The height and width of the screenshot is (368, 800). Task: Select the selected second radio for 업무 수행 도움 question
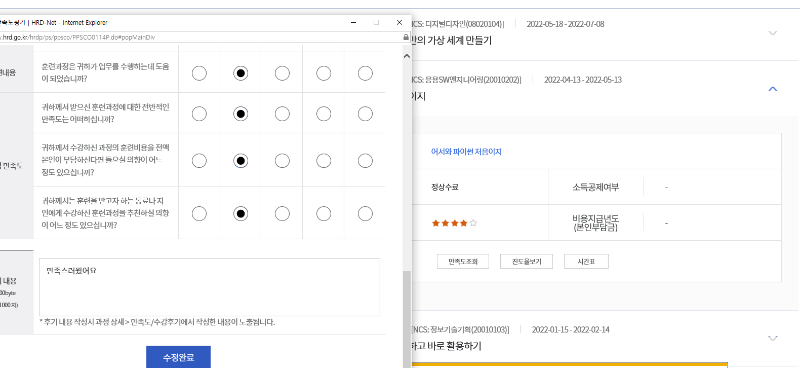coord(241,73)
